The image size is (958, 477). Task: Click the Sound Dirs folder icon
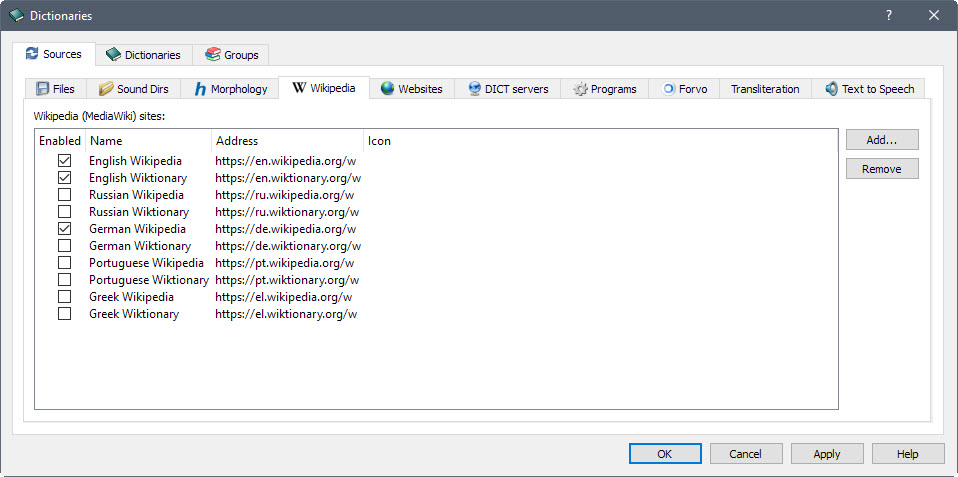pyautogui.click(x=106, y=89)
